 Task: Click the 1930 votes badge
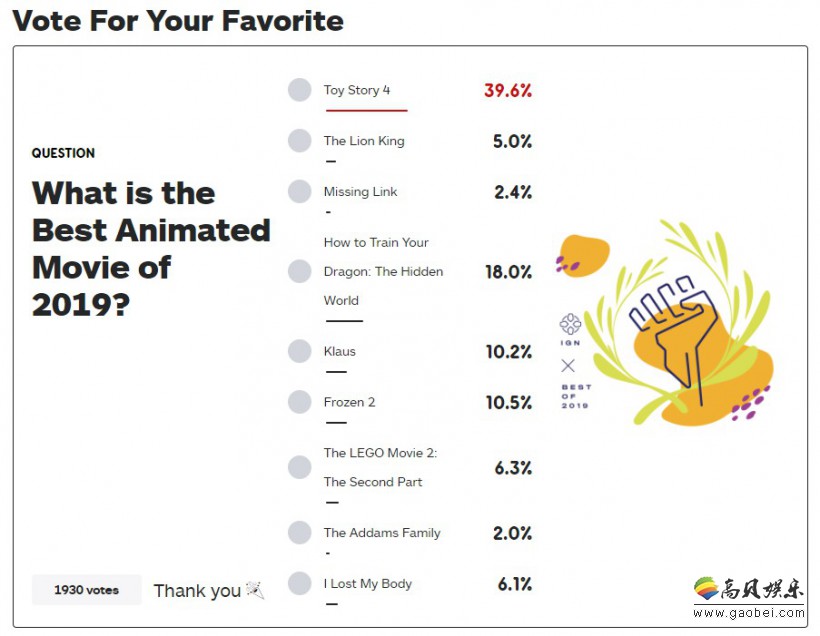click(86, 590)
